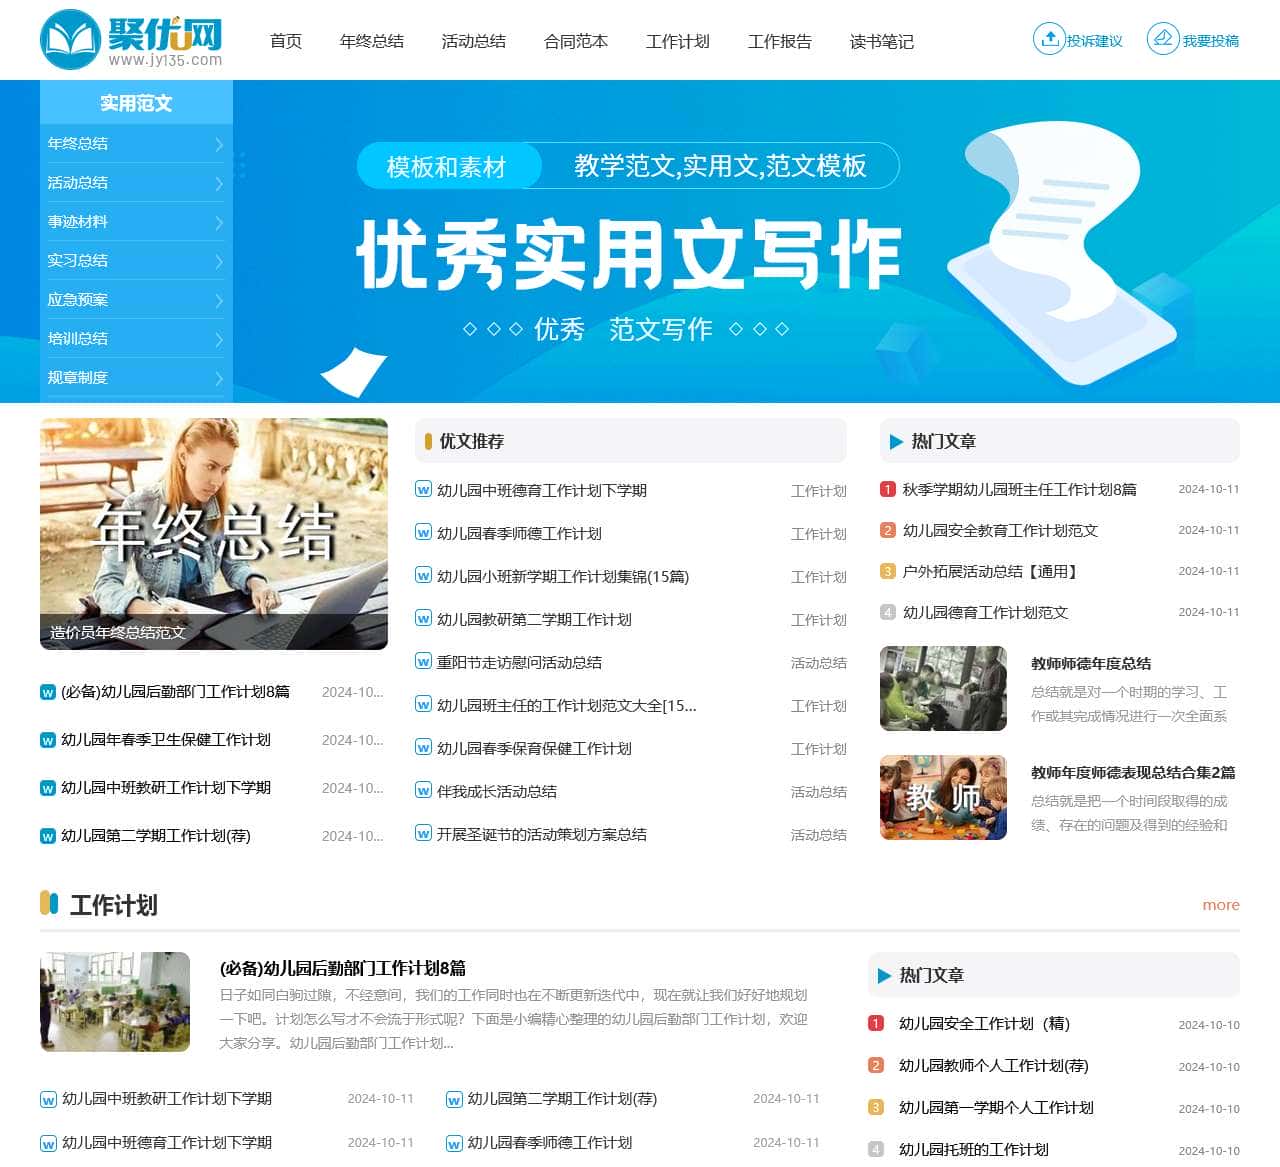Open the kindergarten classroom thumbnail in 工作计划 section
The image size is (1280, 1167).
click(x=115, y=1001)
